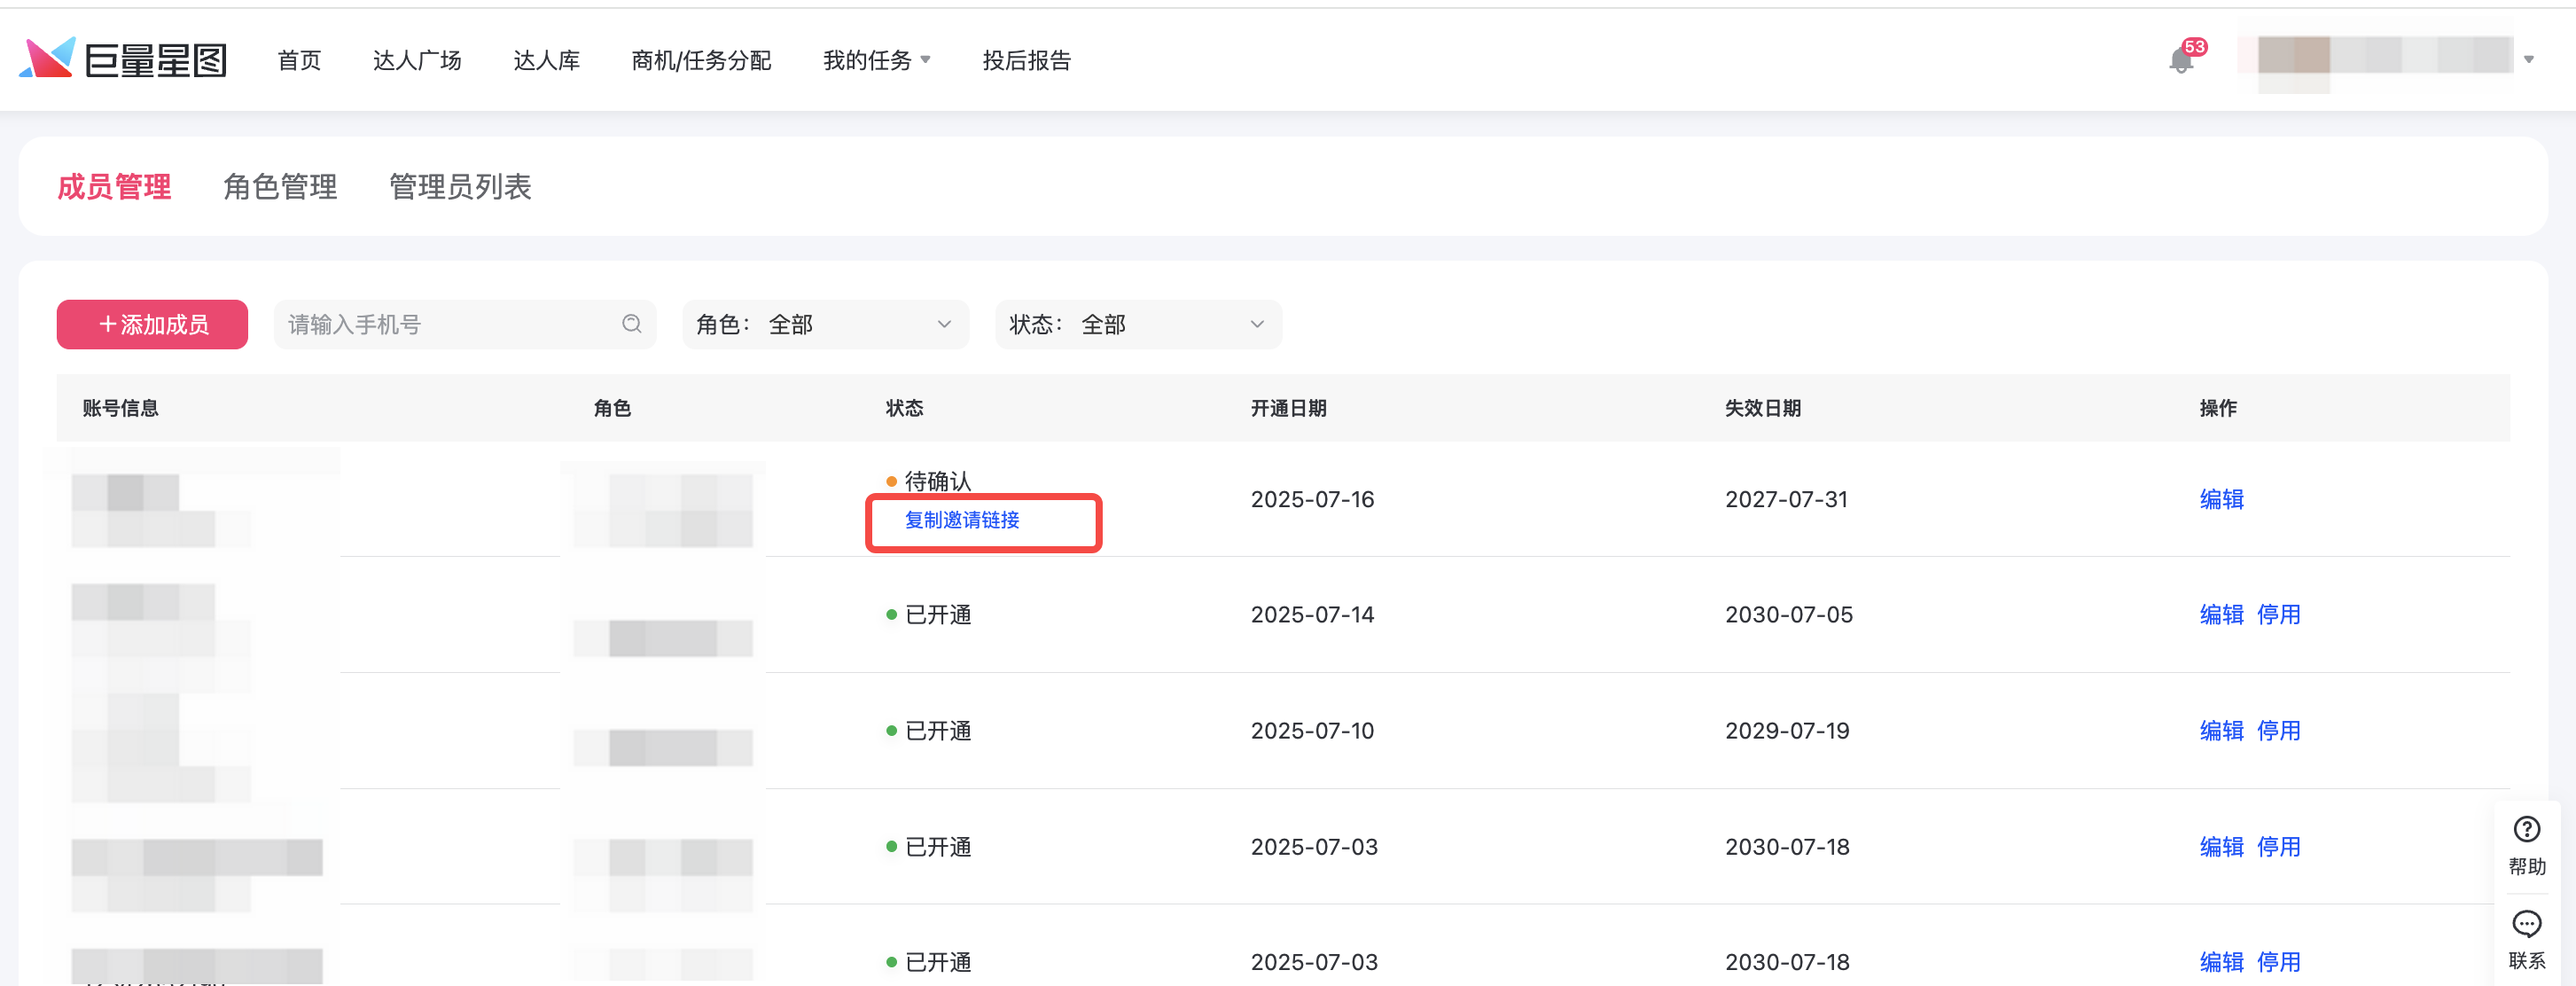Go to 投后报告 in the navigation
The height and width of the screenshot is (986, 2576).
click(1026, 61)
